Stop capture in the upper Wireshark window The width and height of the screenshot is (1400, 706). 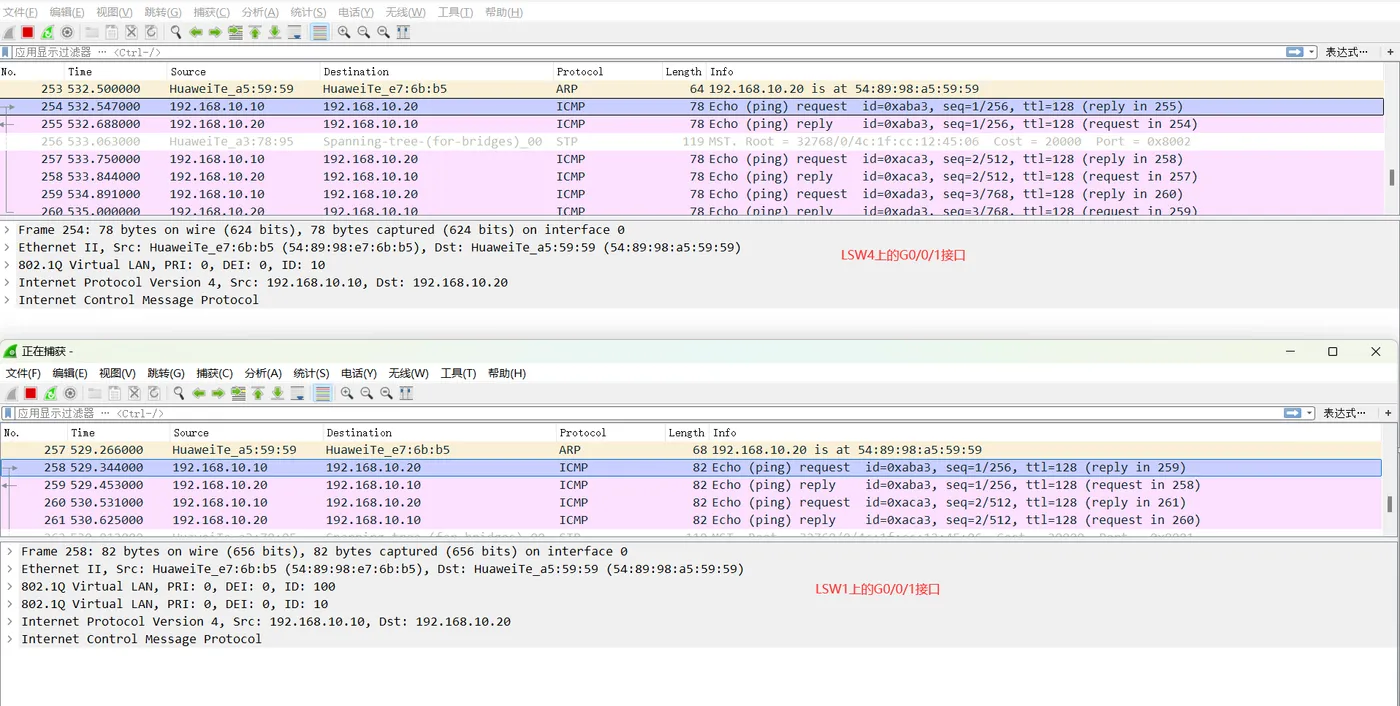[x=28, y=32]
